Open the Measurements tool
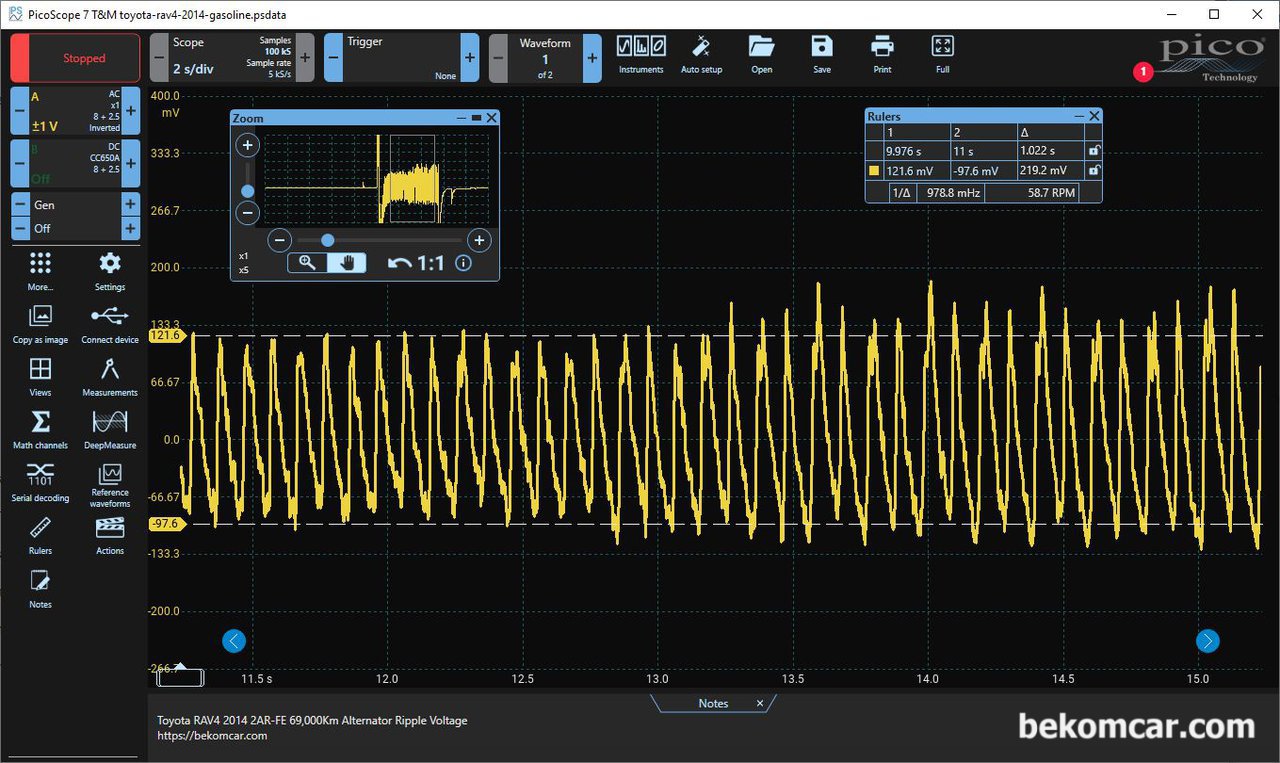The width and height of the screenshot is (1280, 763). coord(110,377)
